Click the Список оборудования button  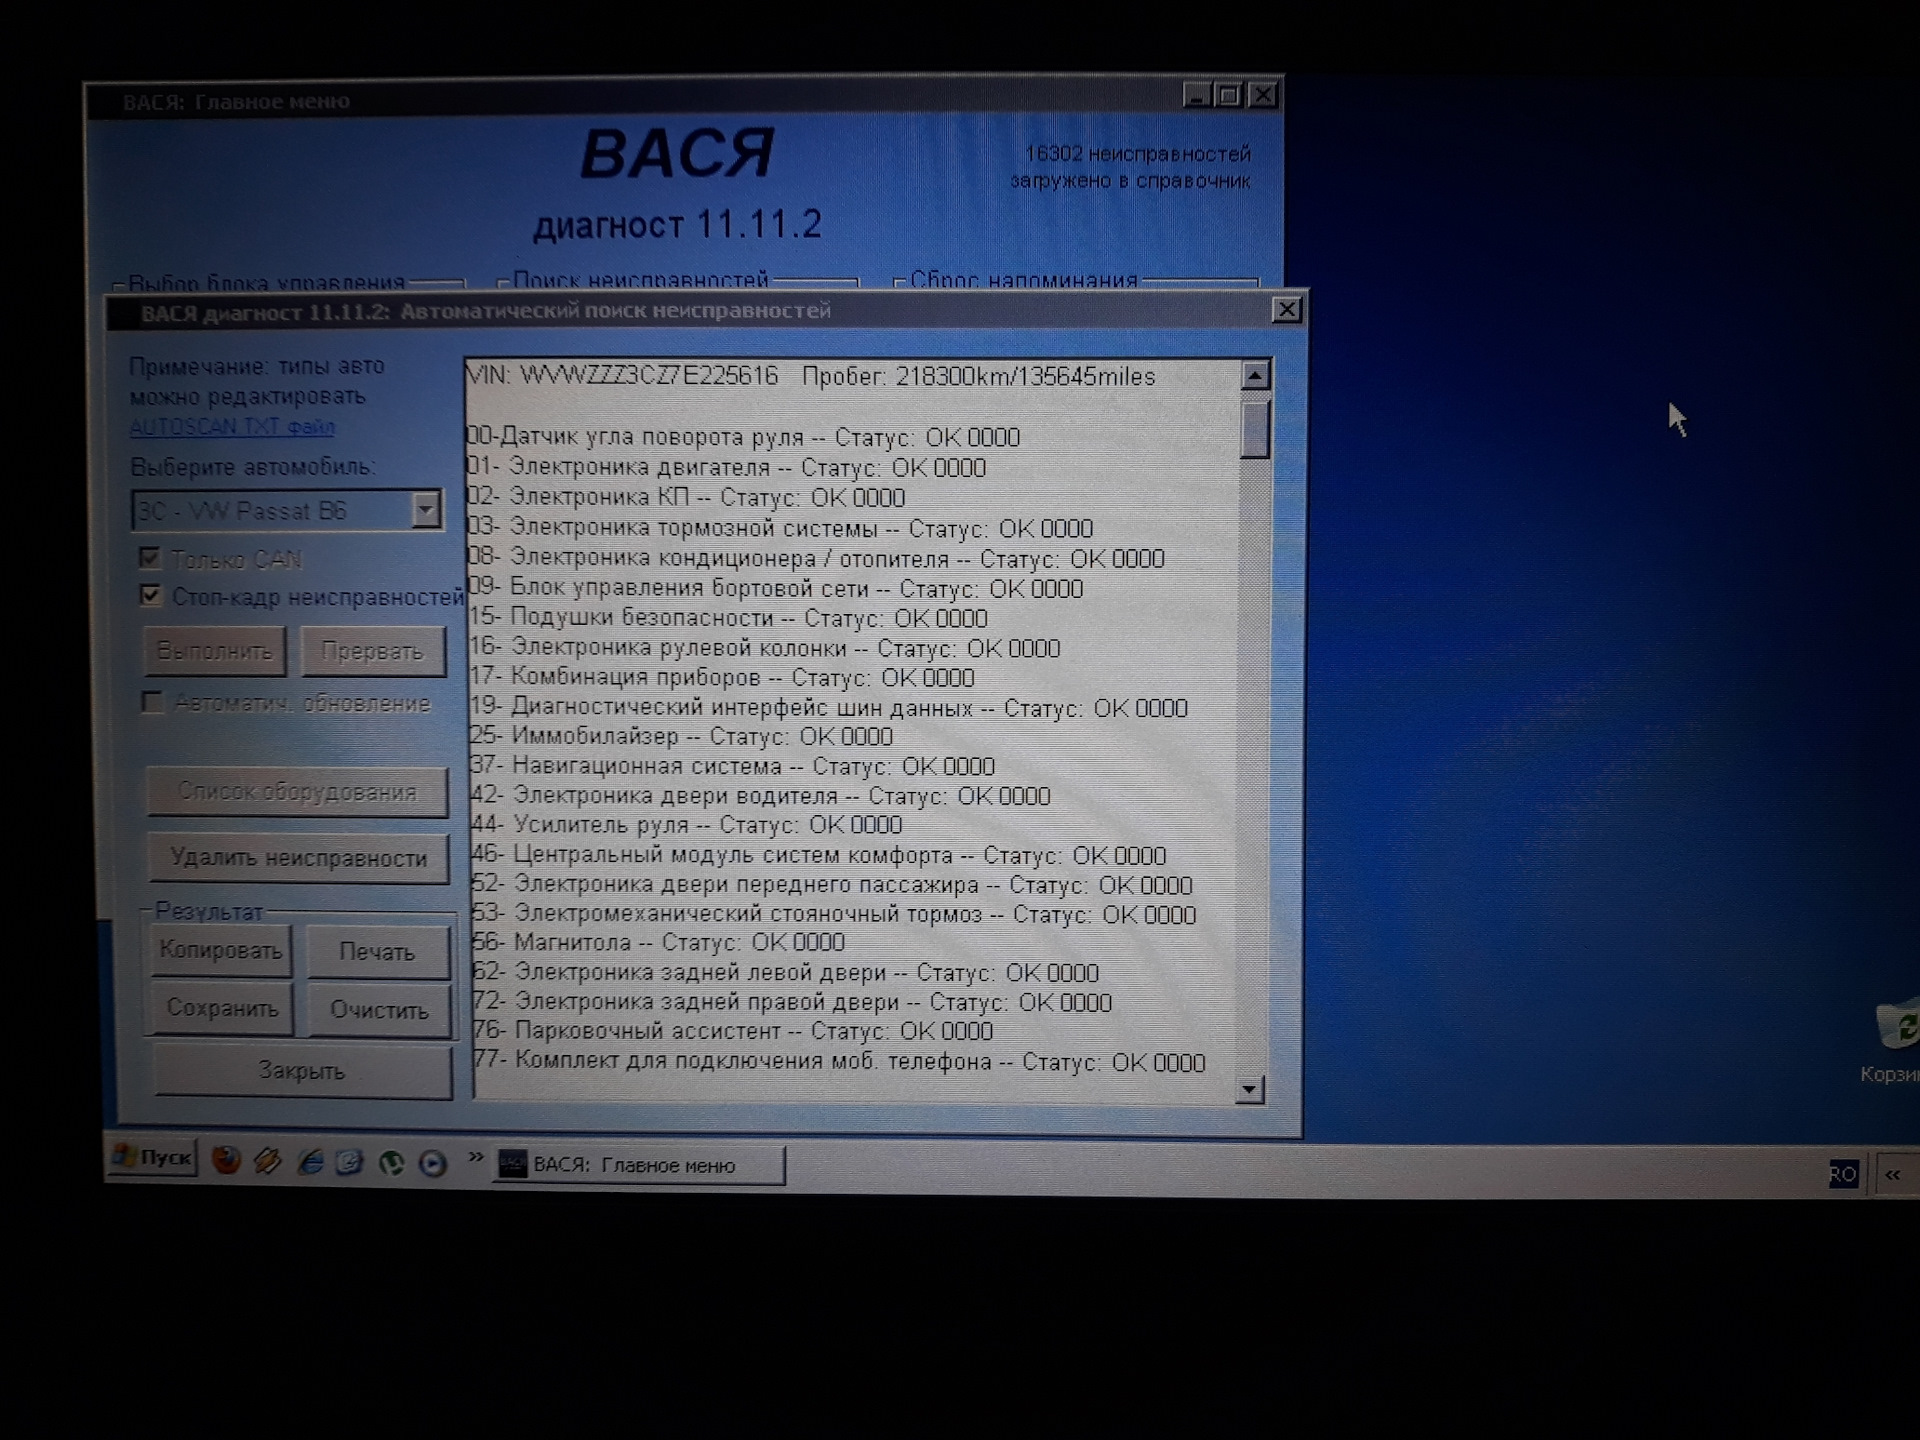click(x=297, y=791)
